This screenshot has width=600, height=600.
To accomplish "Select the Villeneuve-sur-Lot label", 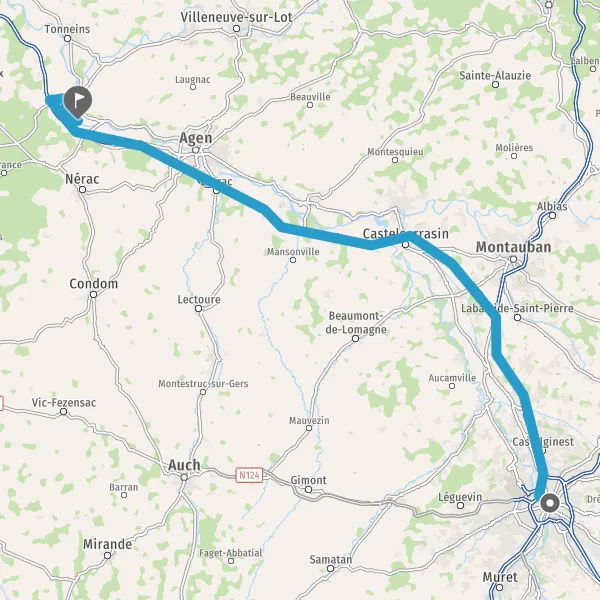I will pos(236,17).
